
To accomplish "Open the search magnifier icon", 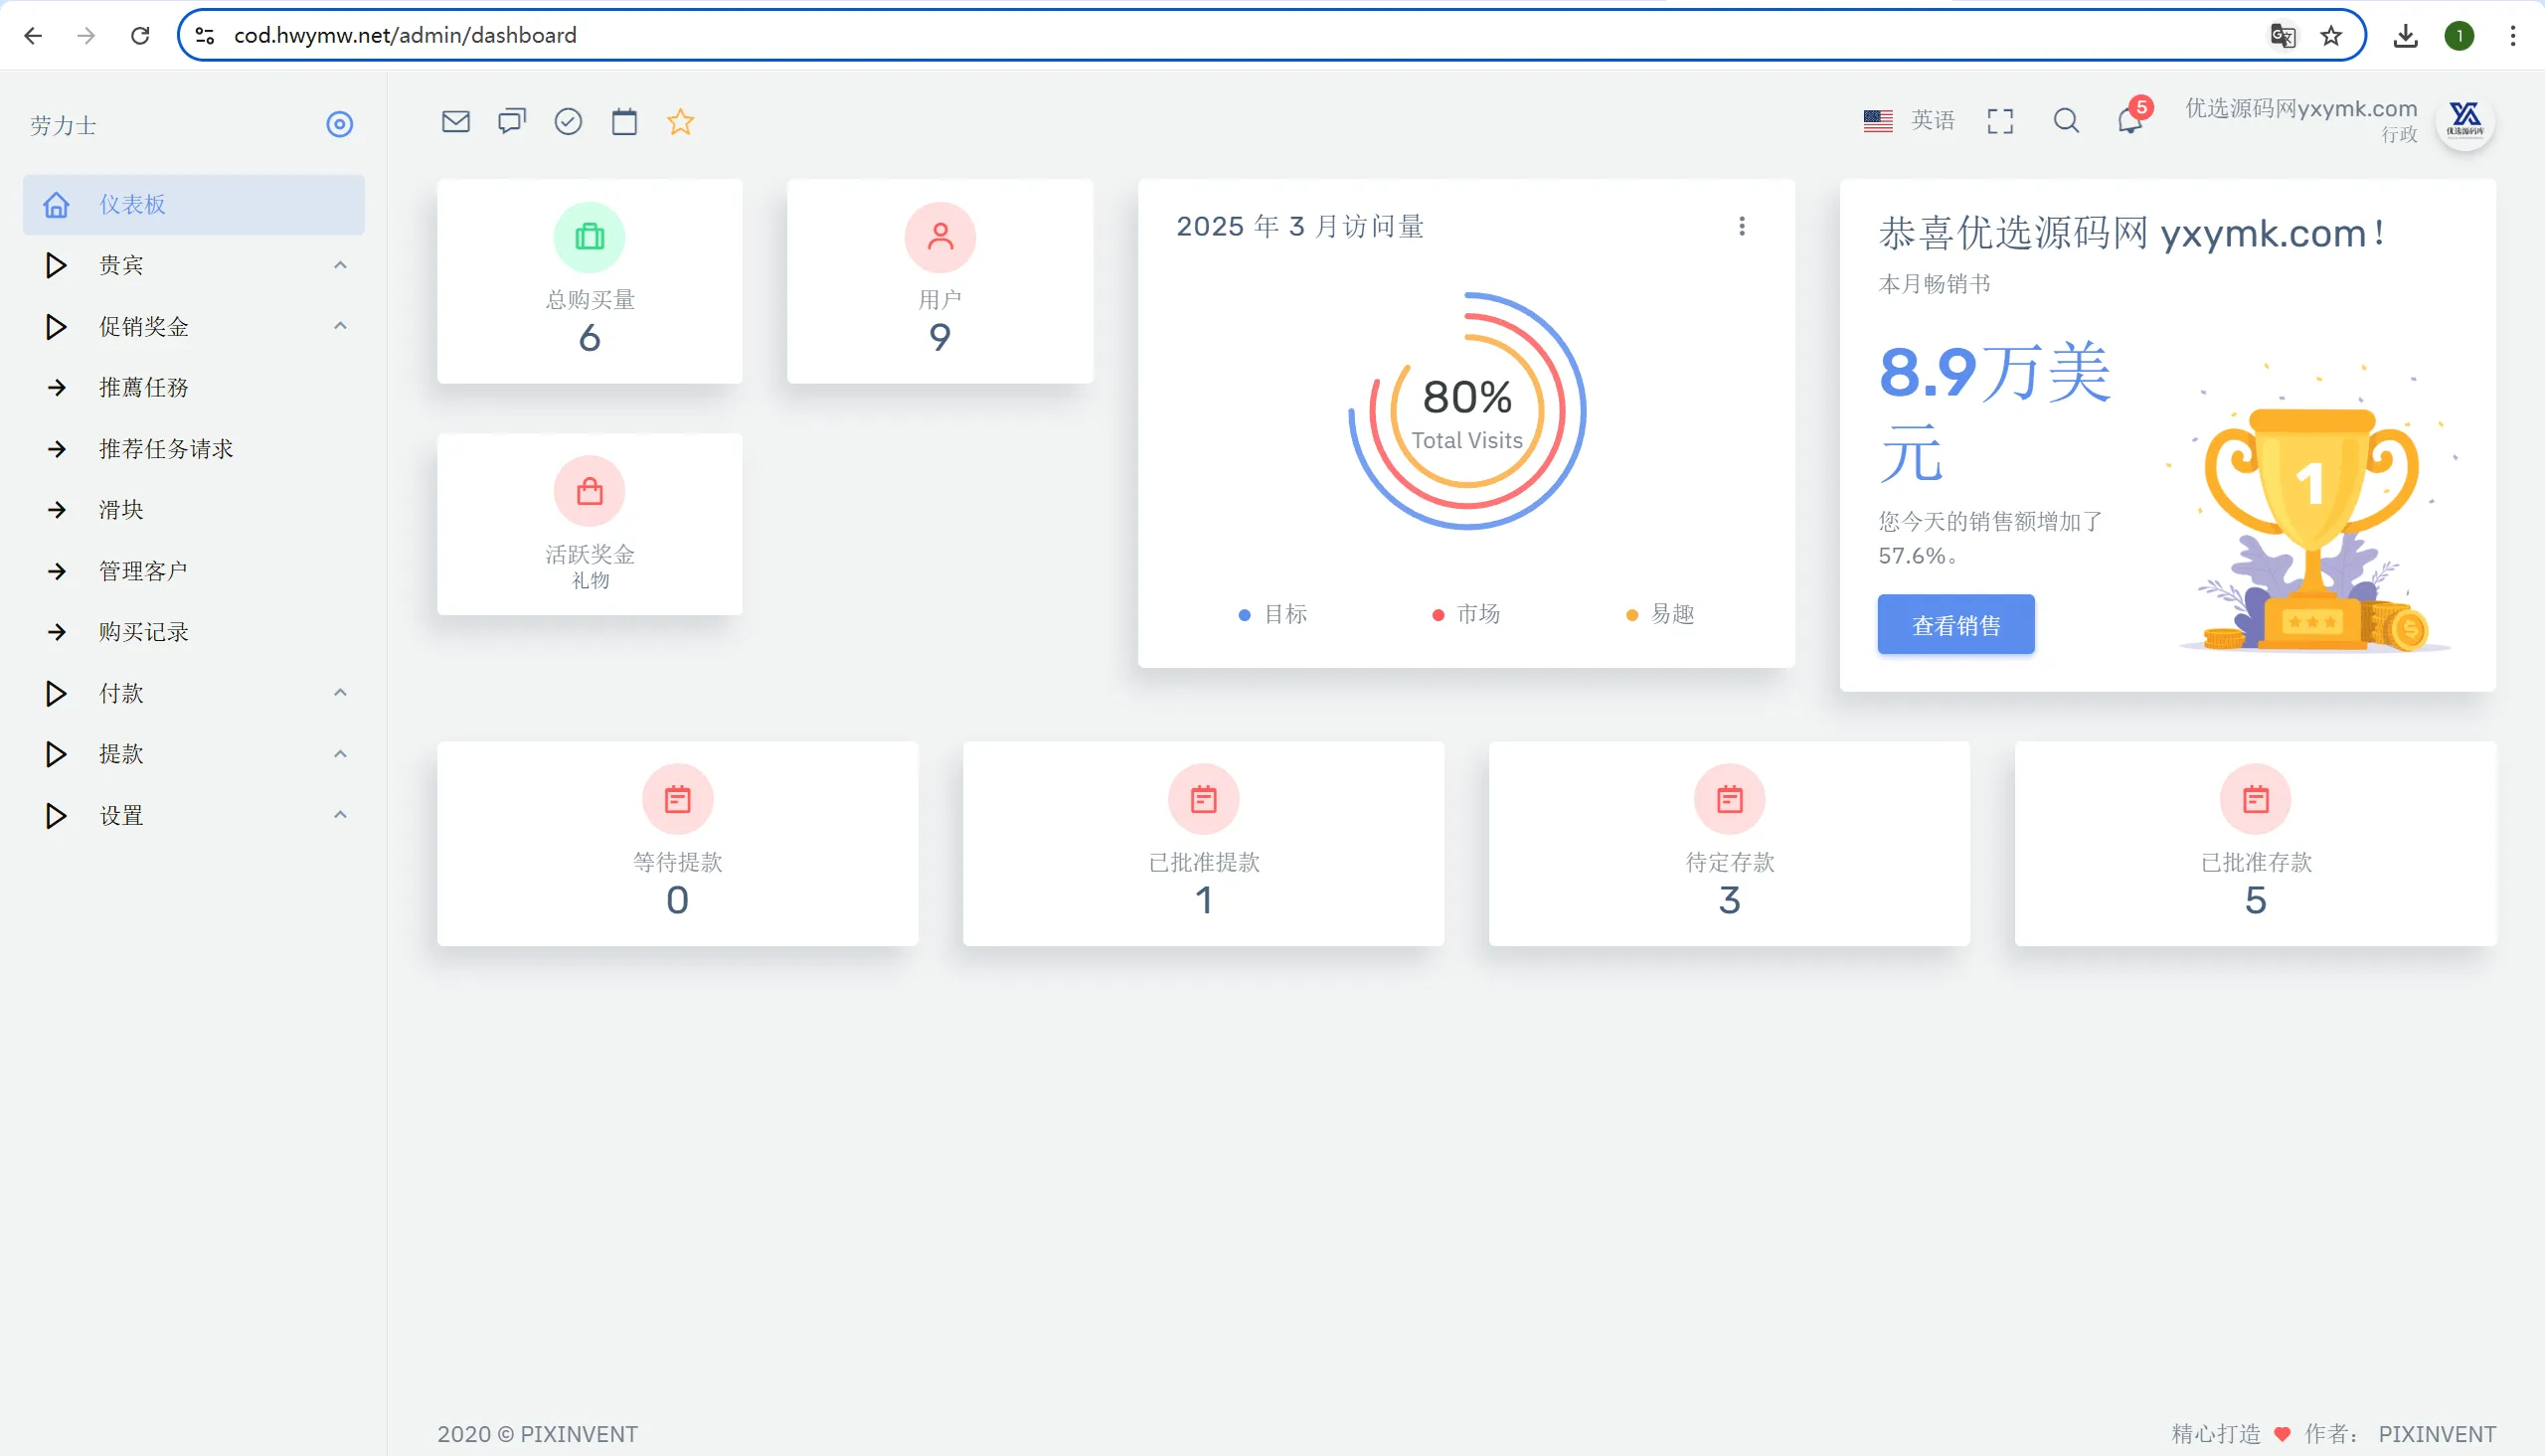I will (x=2066, y=122).
